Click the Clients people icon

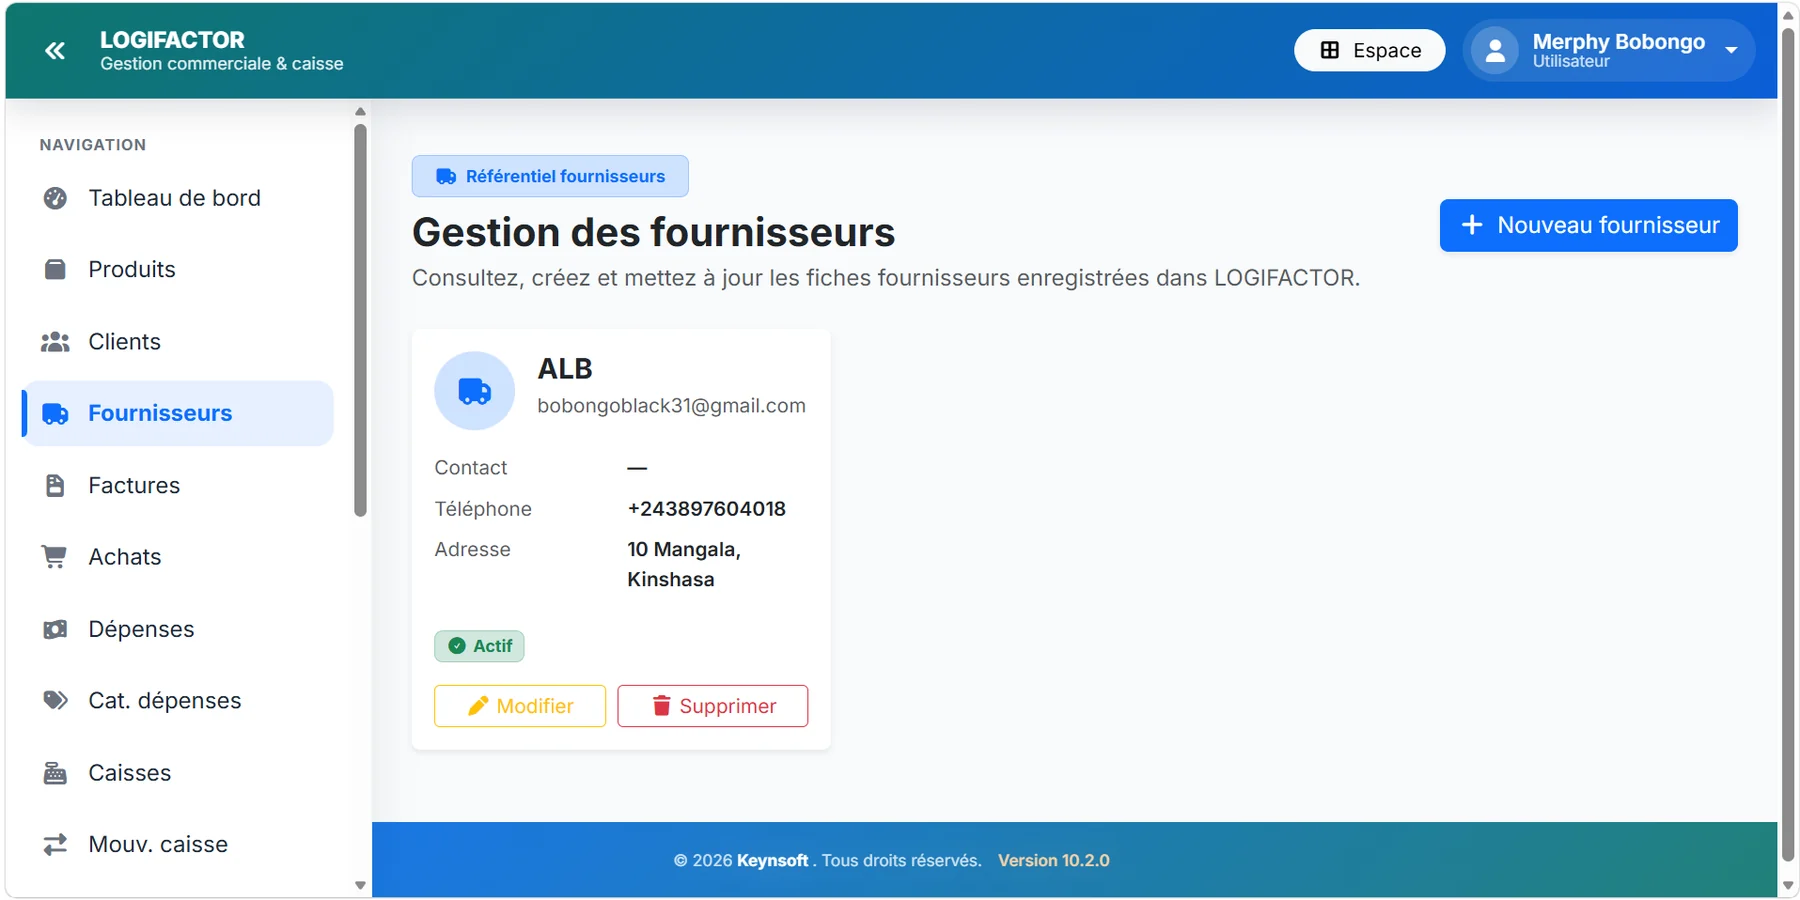point(55,342)
